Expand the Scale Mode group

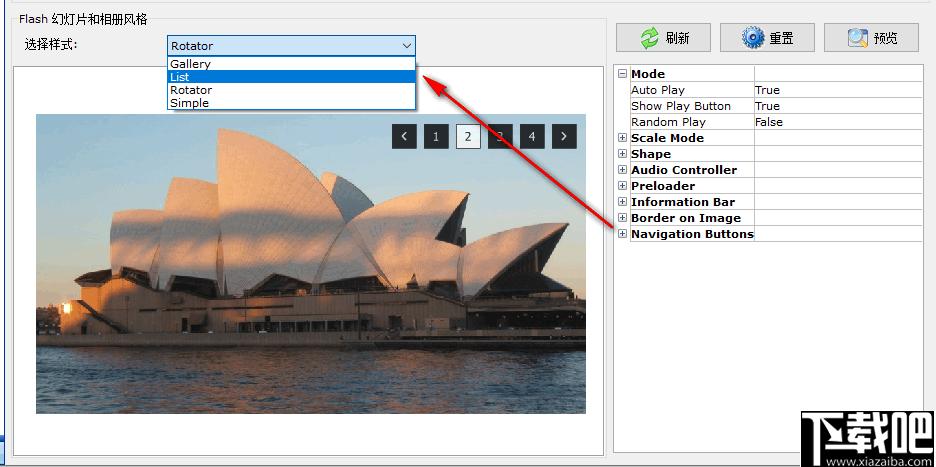tap(622, 138)
